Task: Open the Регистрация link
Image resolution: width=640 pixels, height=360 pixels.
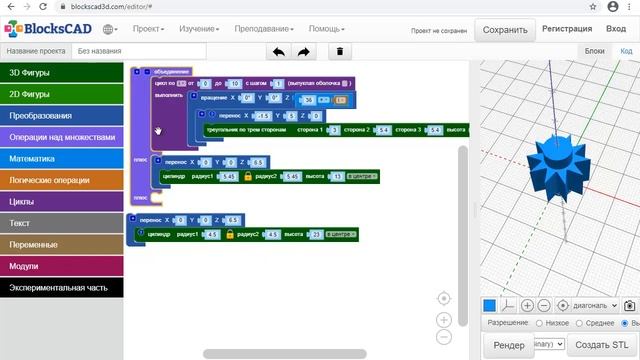Action: click(x=567, y=29)
